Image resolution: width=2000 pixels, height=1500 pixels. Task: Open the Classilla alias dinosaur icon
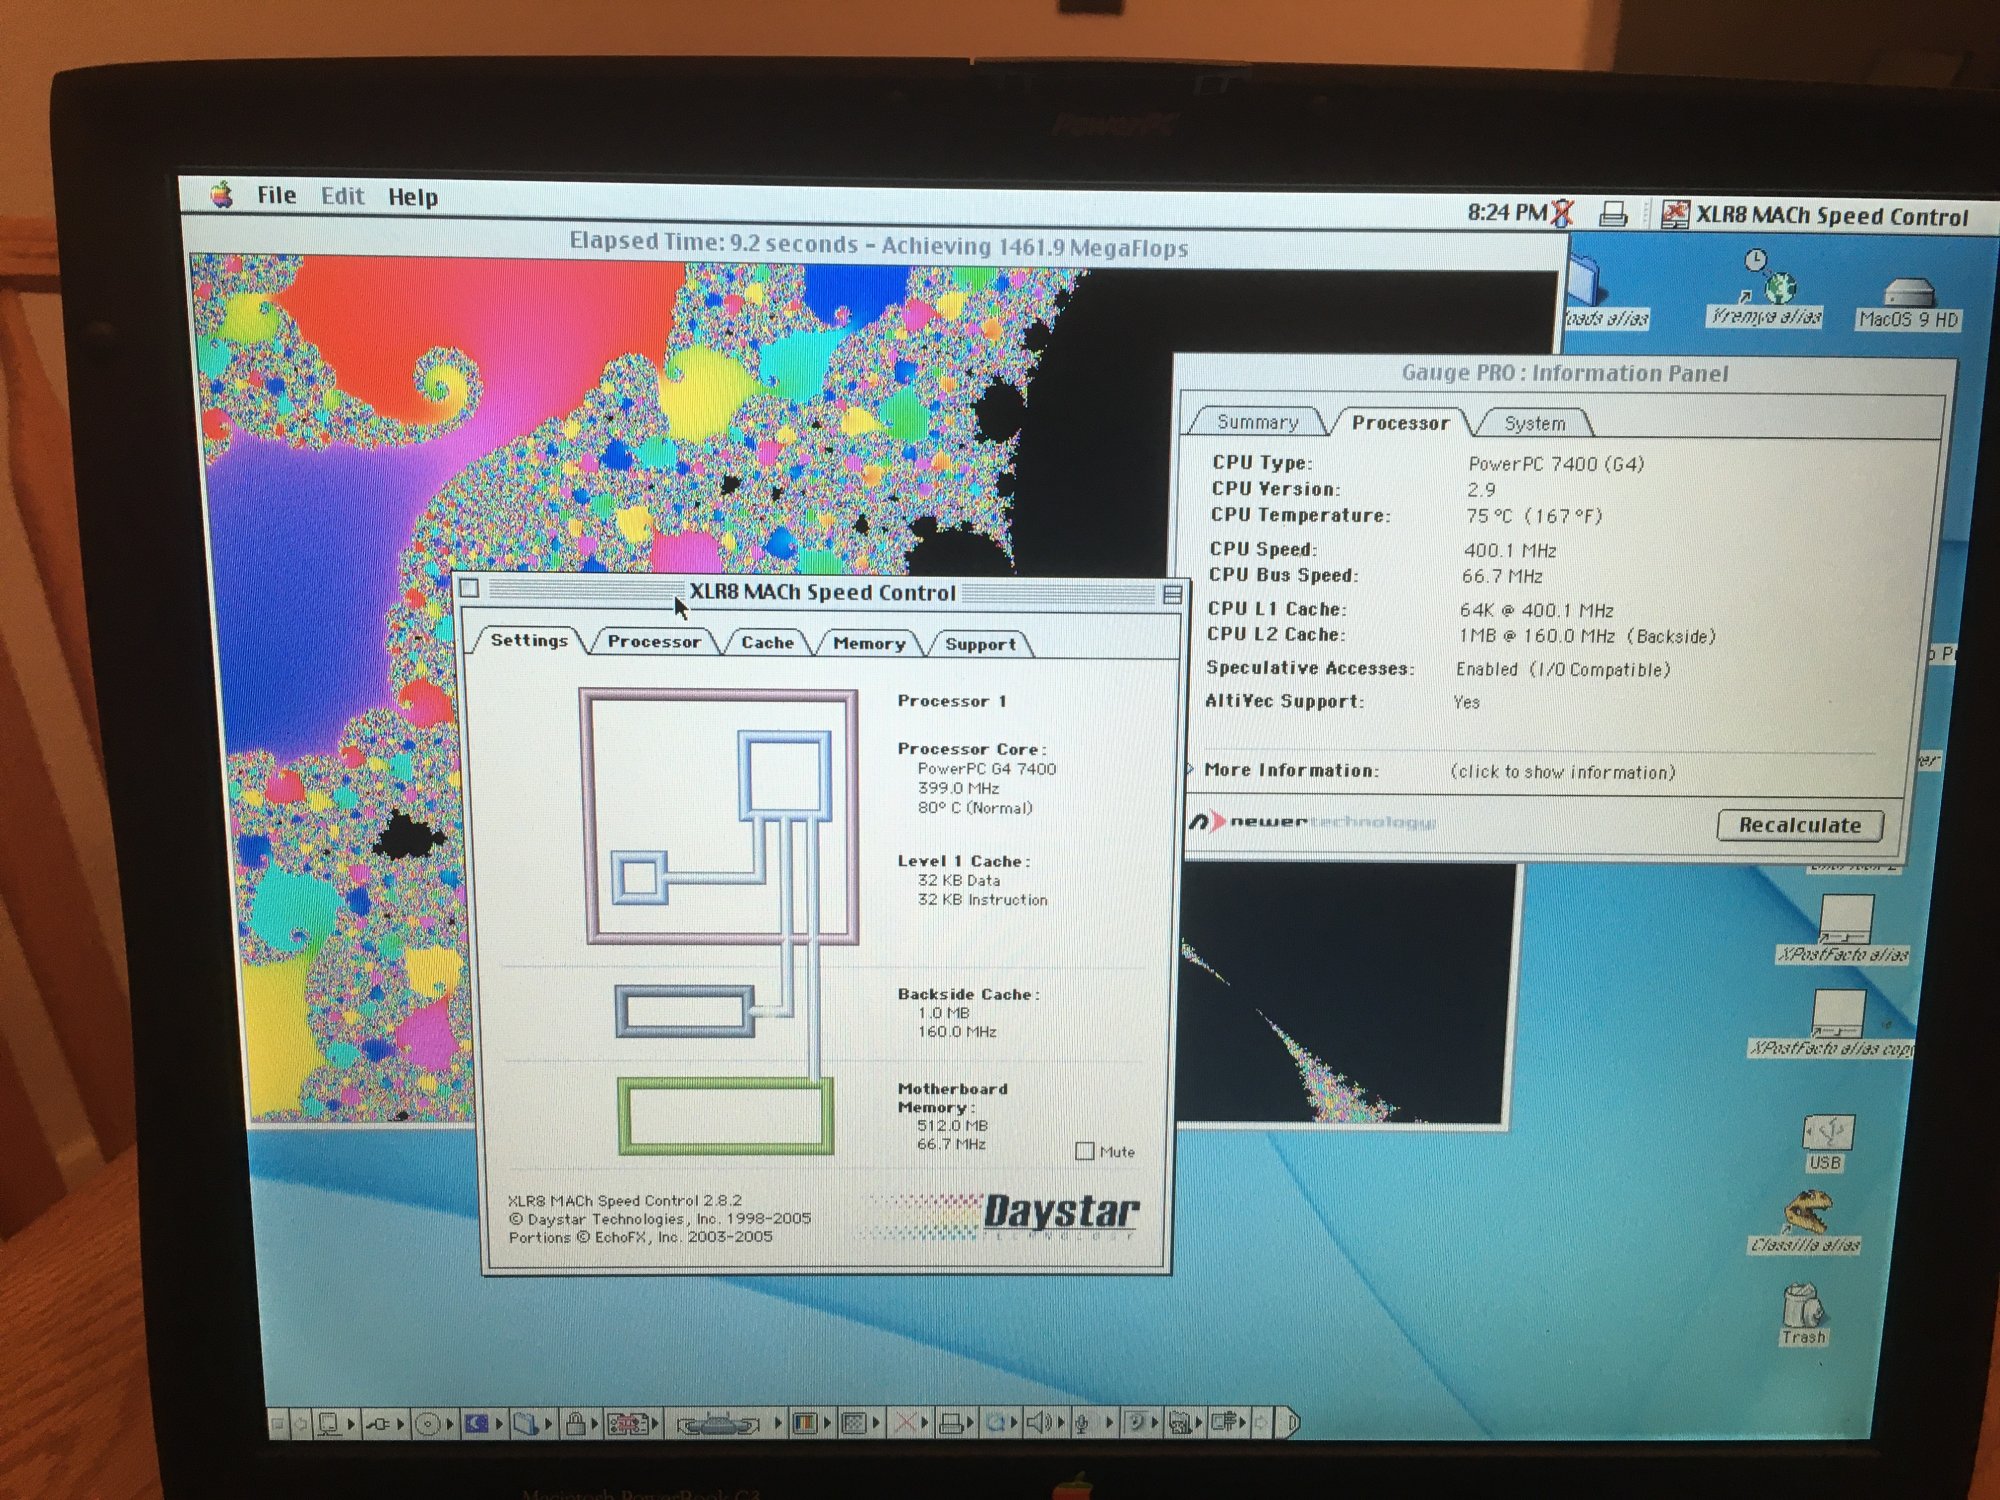[x=1807, y=1212]
